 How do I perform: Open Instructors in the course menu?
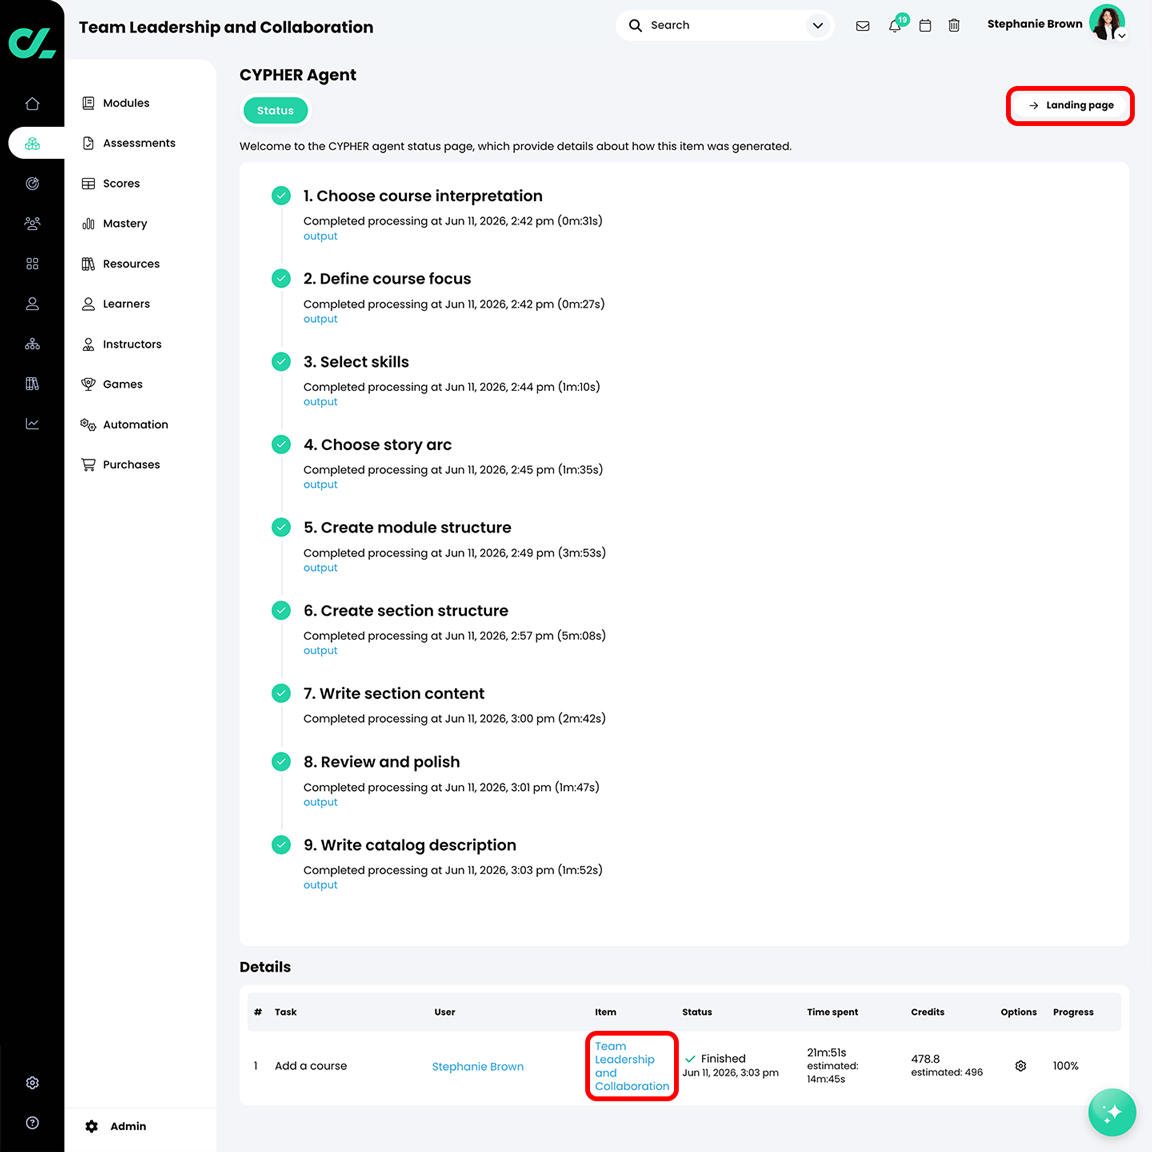pos(132,344)
